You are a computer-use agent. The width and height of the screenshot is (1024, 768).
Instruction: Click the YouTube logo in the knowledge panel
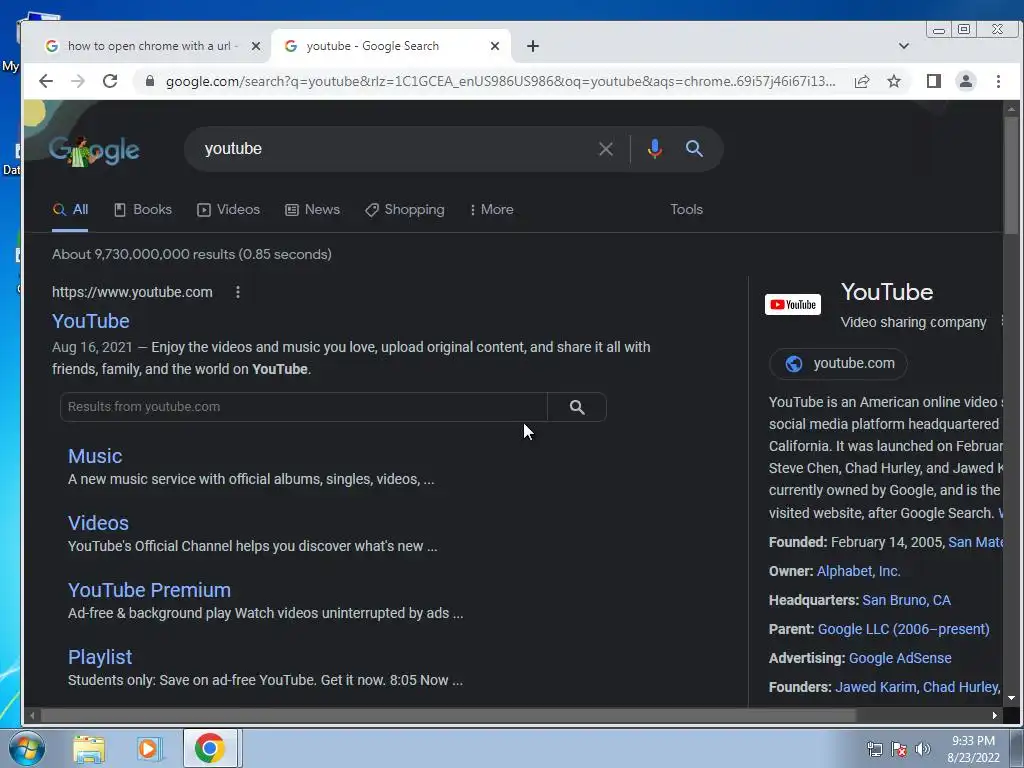tap(793, 304)
